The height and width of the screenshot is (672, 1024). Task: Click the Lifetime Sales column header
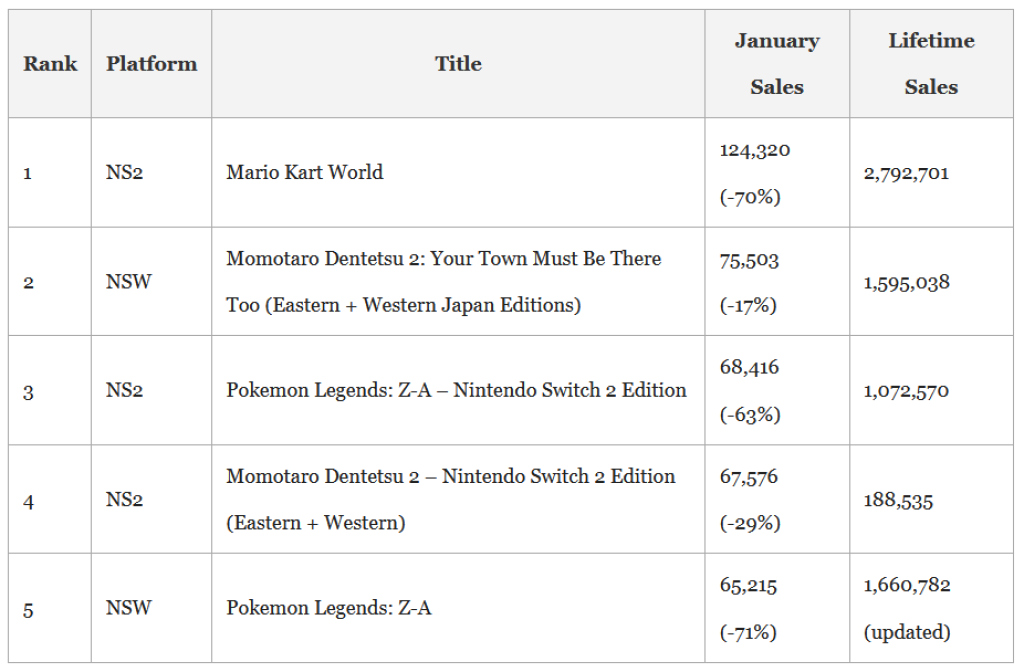[x=931, y=64]
